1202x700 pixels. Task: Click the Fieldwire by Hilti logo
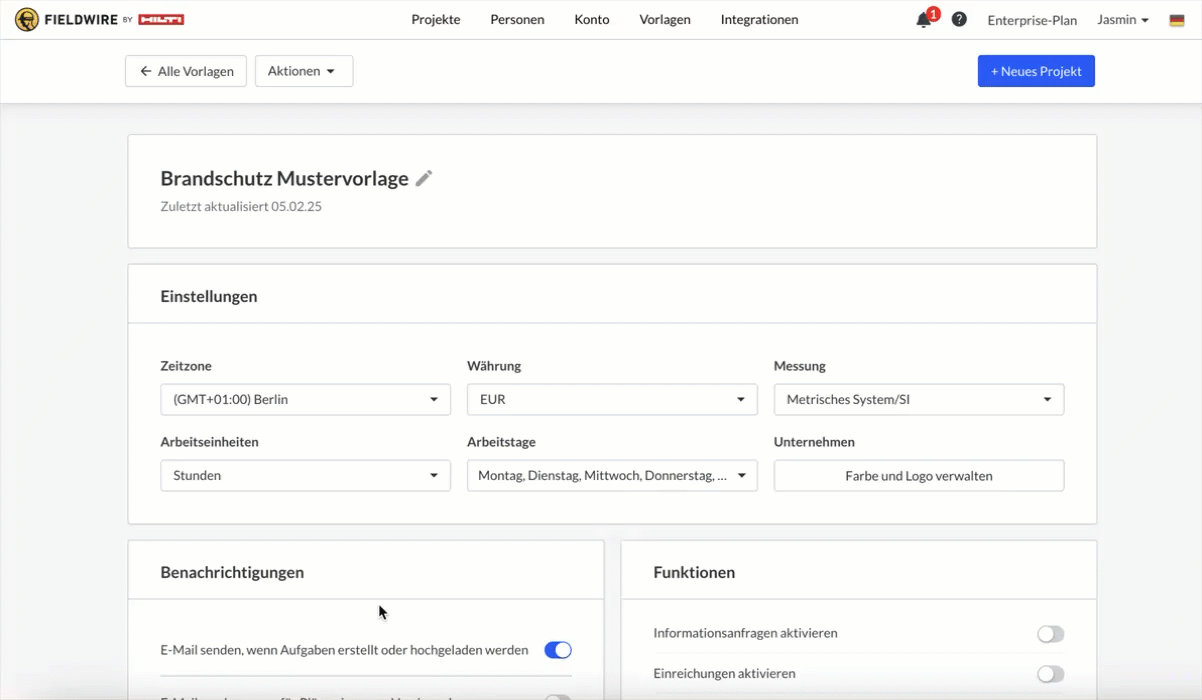[x=99, y=19]
